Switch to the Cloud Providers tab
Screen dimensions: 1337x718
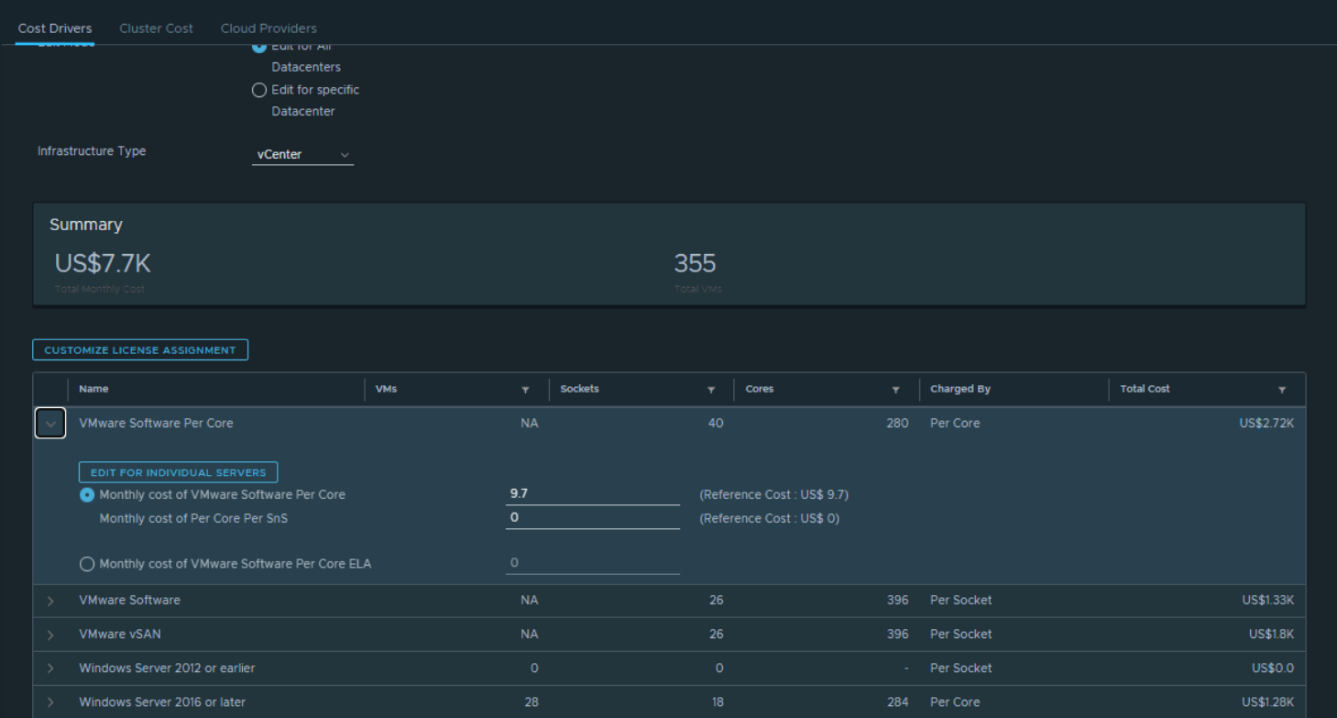pyautogui.click(x=267, y=27)
